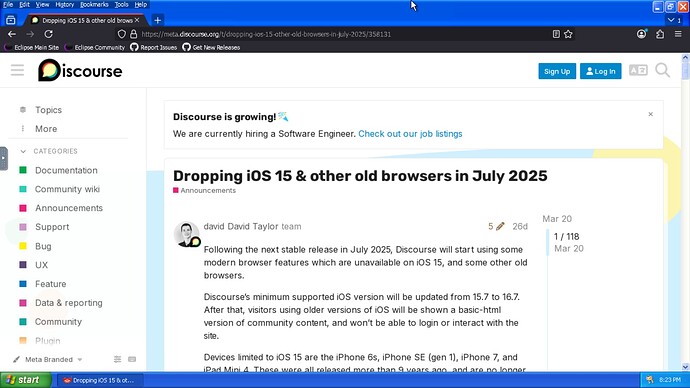Click the 26d post date link
This screenshot has height=388, width=690.
520,227
